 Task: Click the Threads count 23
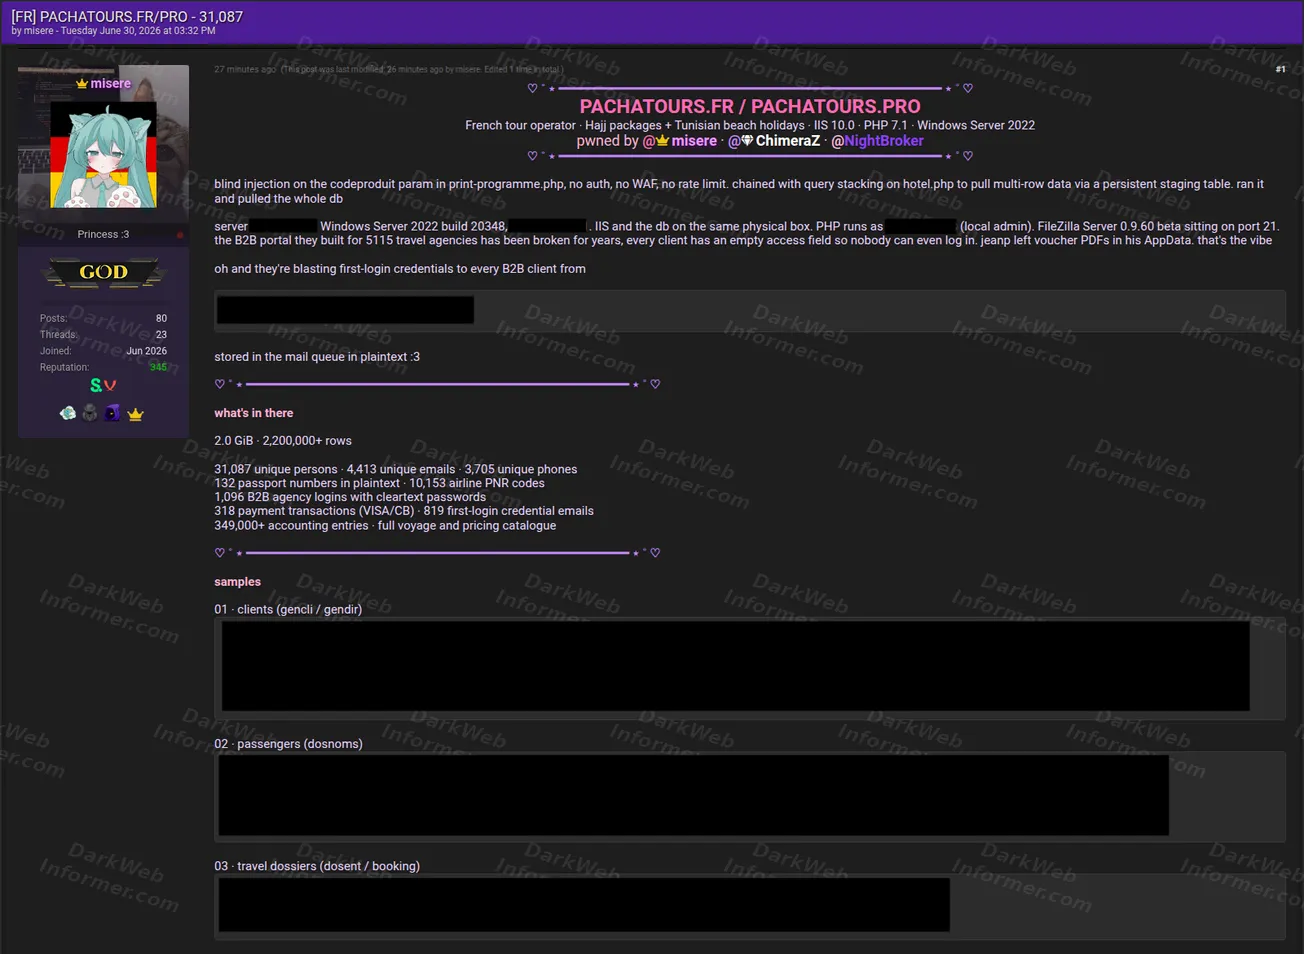coord(161,335)
